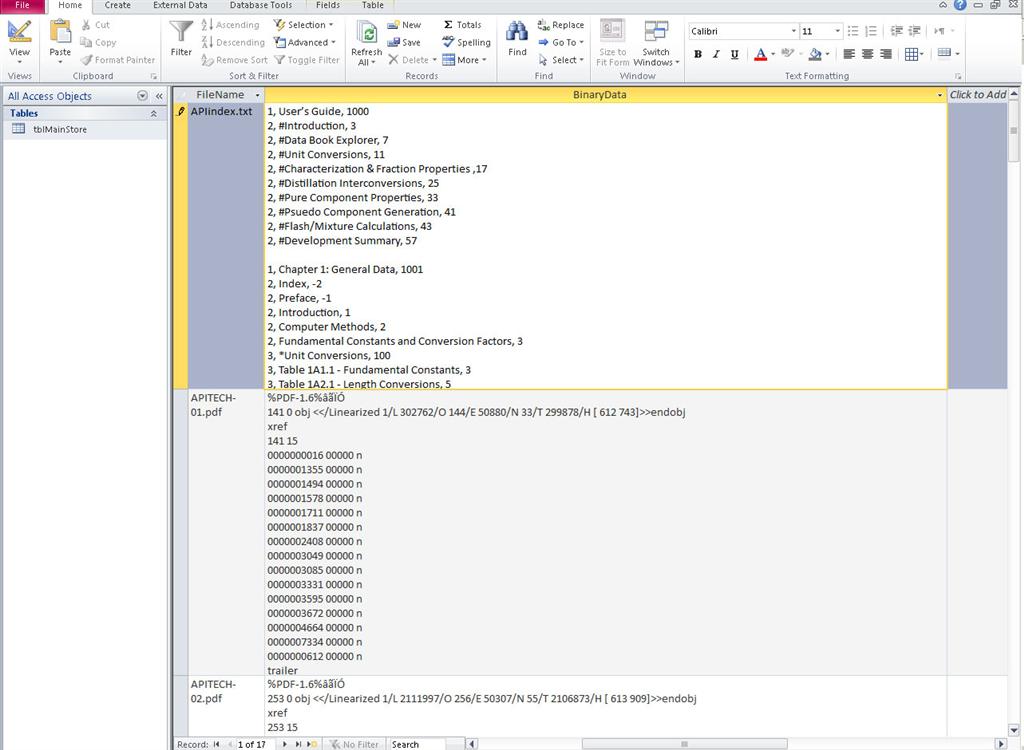Click Descending sort button
The height and width of the screenshot is (750, 1024).
pyautogui.click(x=233, y=42)
